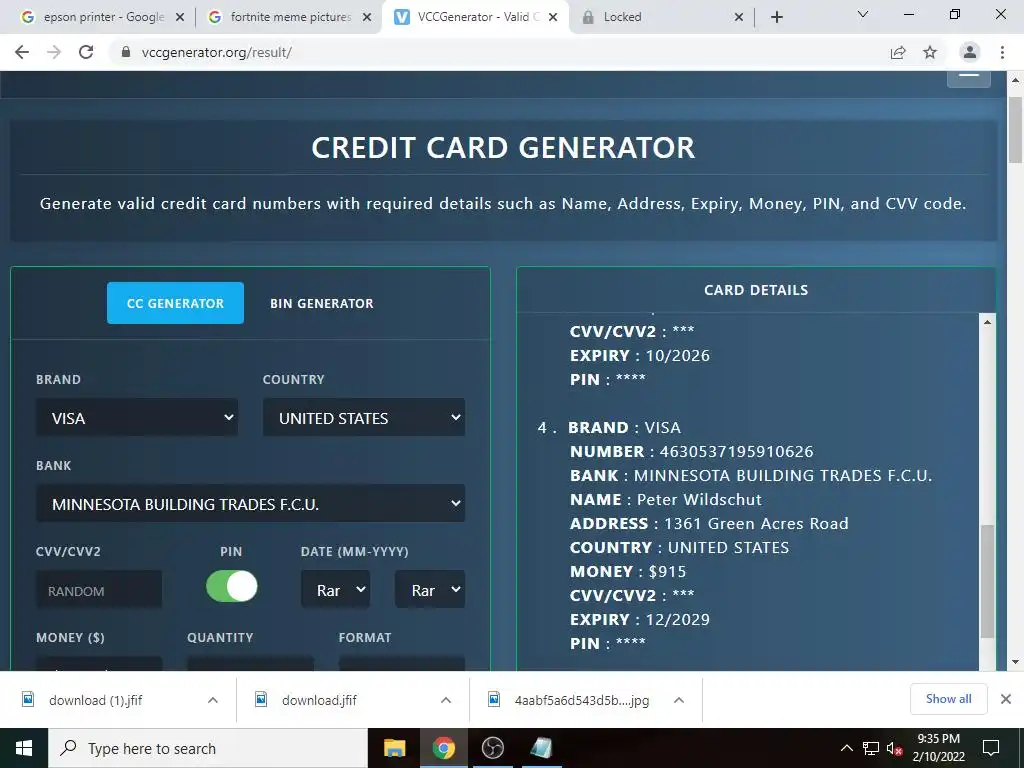Open the download (1).jfif file
Screen dimensions: 1024x768
tap(95, 700)
